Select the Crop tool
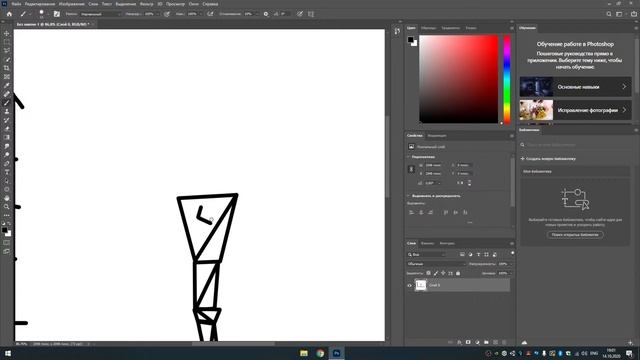 coord(7,68)
